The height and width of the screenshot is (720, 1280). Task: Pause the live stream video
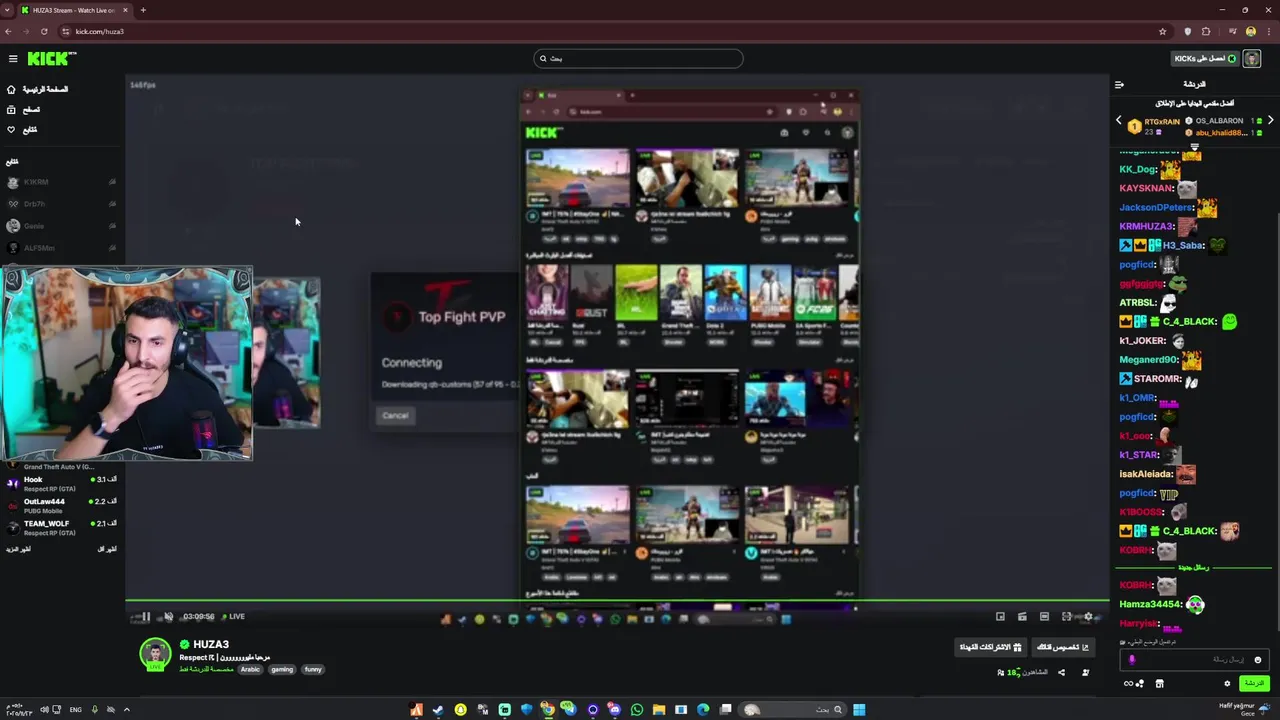[146, 617]
